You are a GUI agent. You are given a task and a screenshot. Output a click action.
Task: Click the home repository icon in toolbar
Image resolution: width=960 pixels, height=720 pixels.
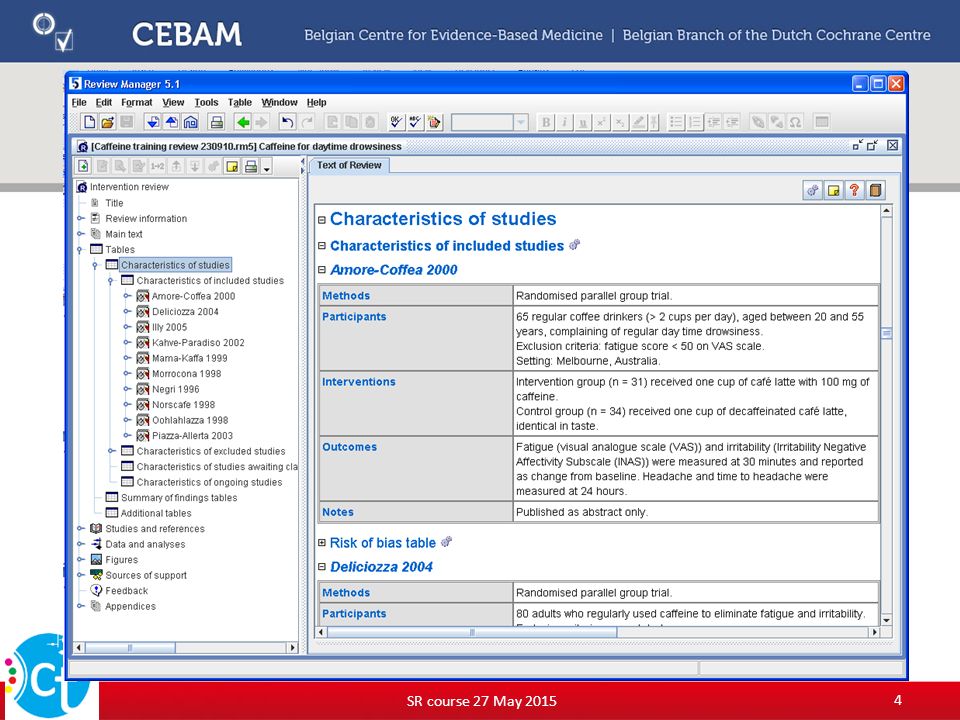pos(190,122)
